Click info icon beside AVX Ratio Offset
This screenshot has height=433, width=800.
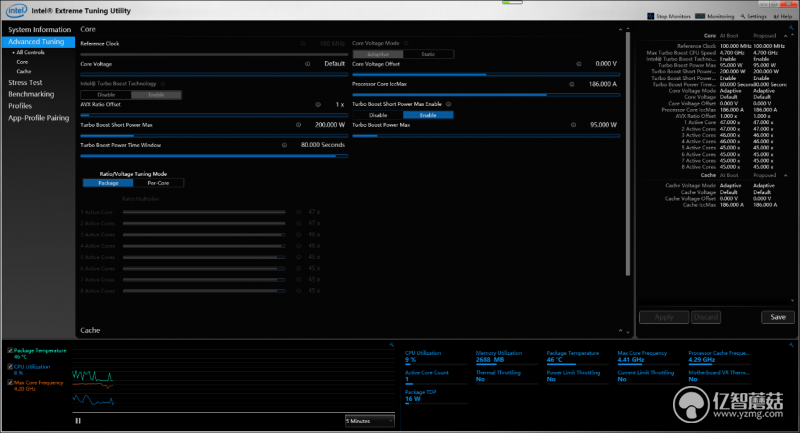(x=318, y=105)
